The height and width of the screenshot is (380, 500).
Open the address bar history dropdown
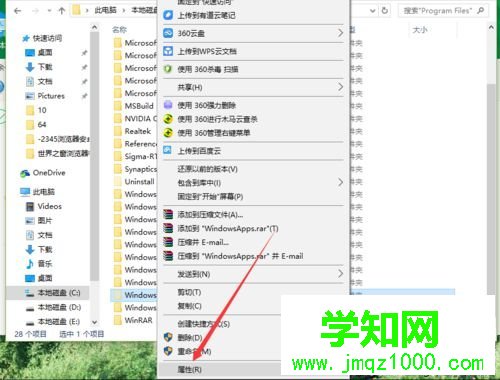pyautogui.click(x=373, y=11)
